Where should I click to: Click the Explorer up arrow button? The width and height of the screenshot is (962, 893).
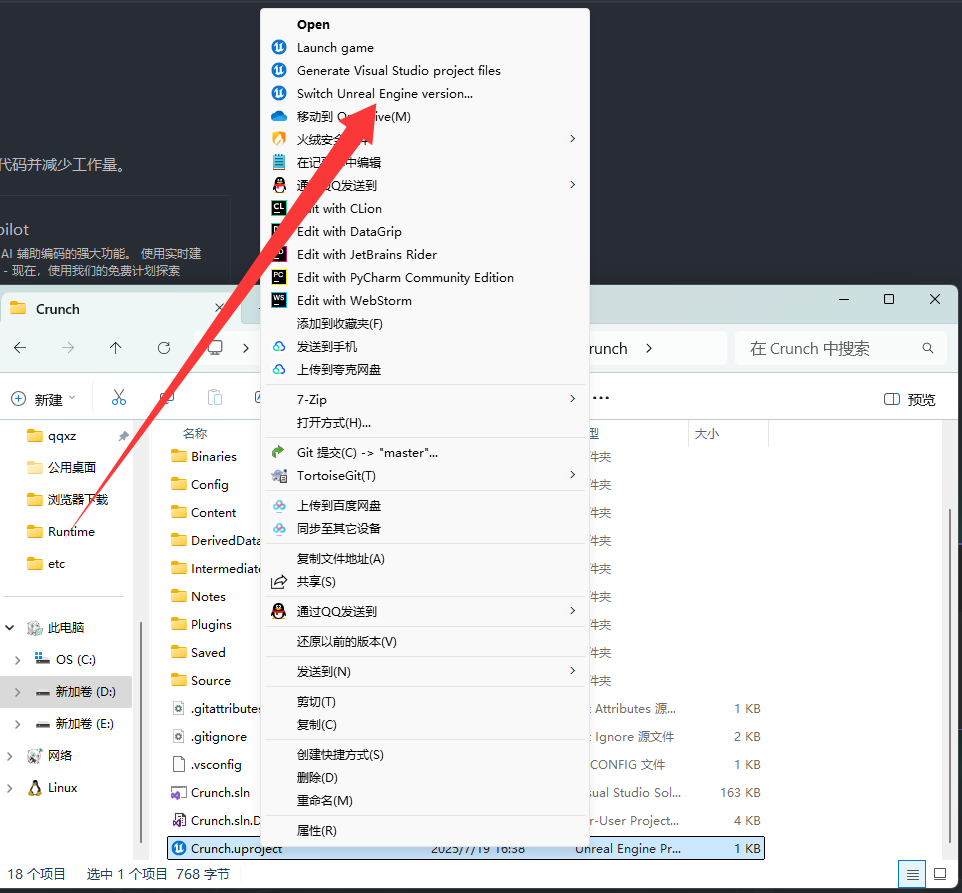[x=115, y=348]
